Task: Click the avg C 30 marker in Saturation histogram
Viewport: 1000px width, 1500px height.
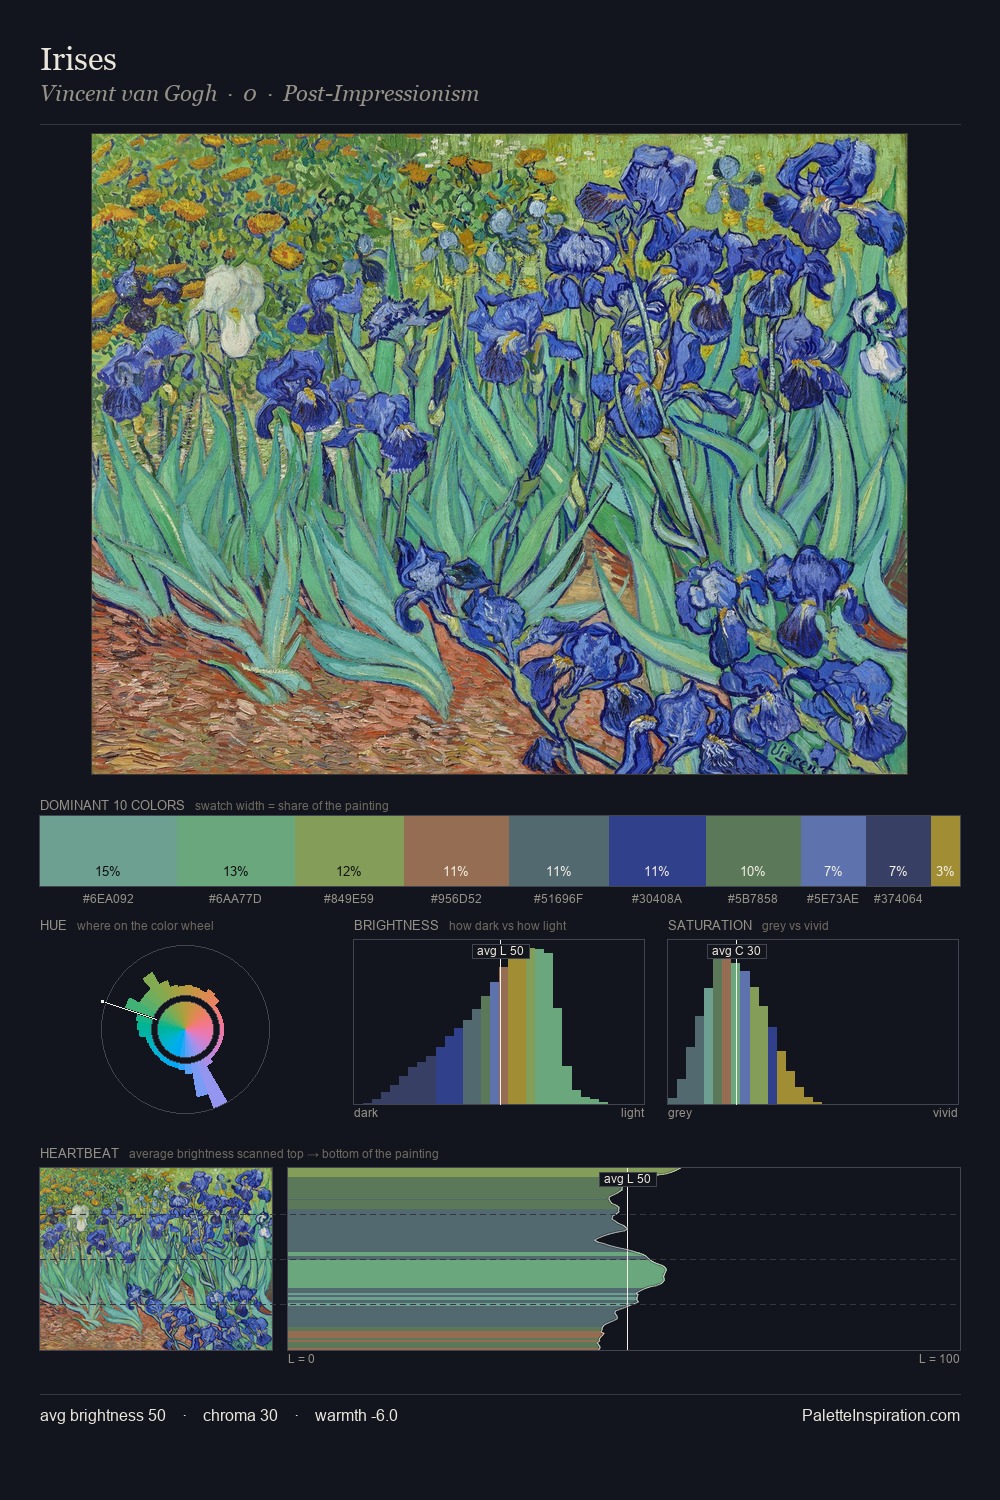Action: click(737, 951)
